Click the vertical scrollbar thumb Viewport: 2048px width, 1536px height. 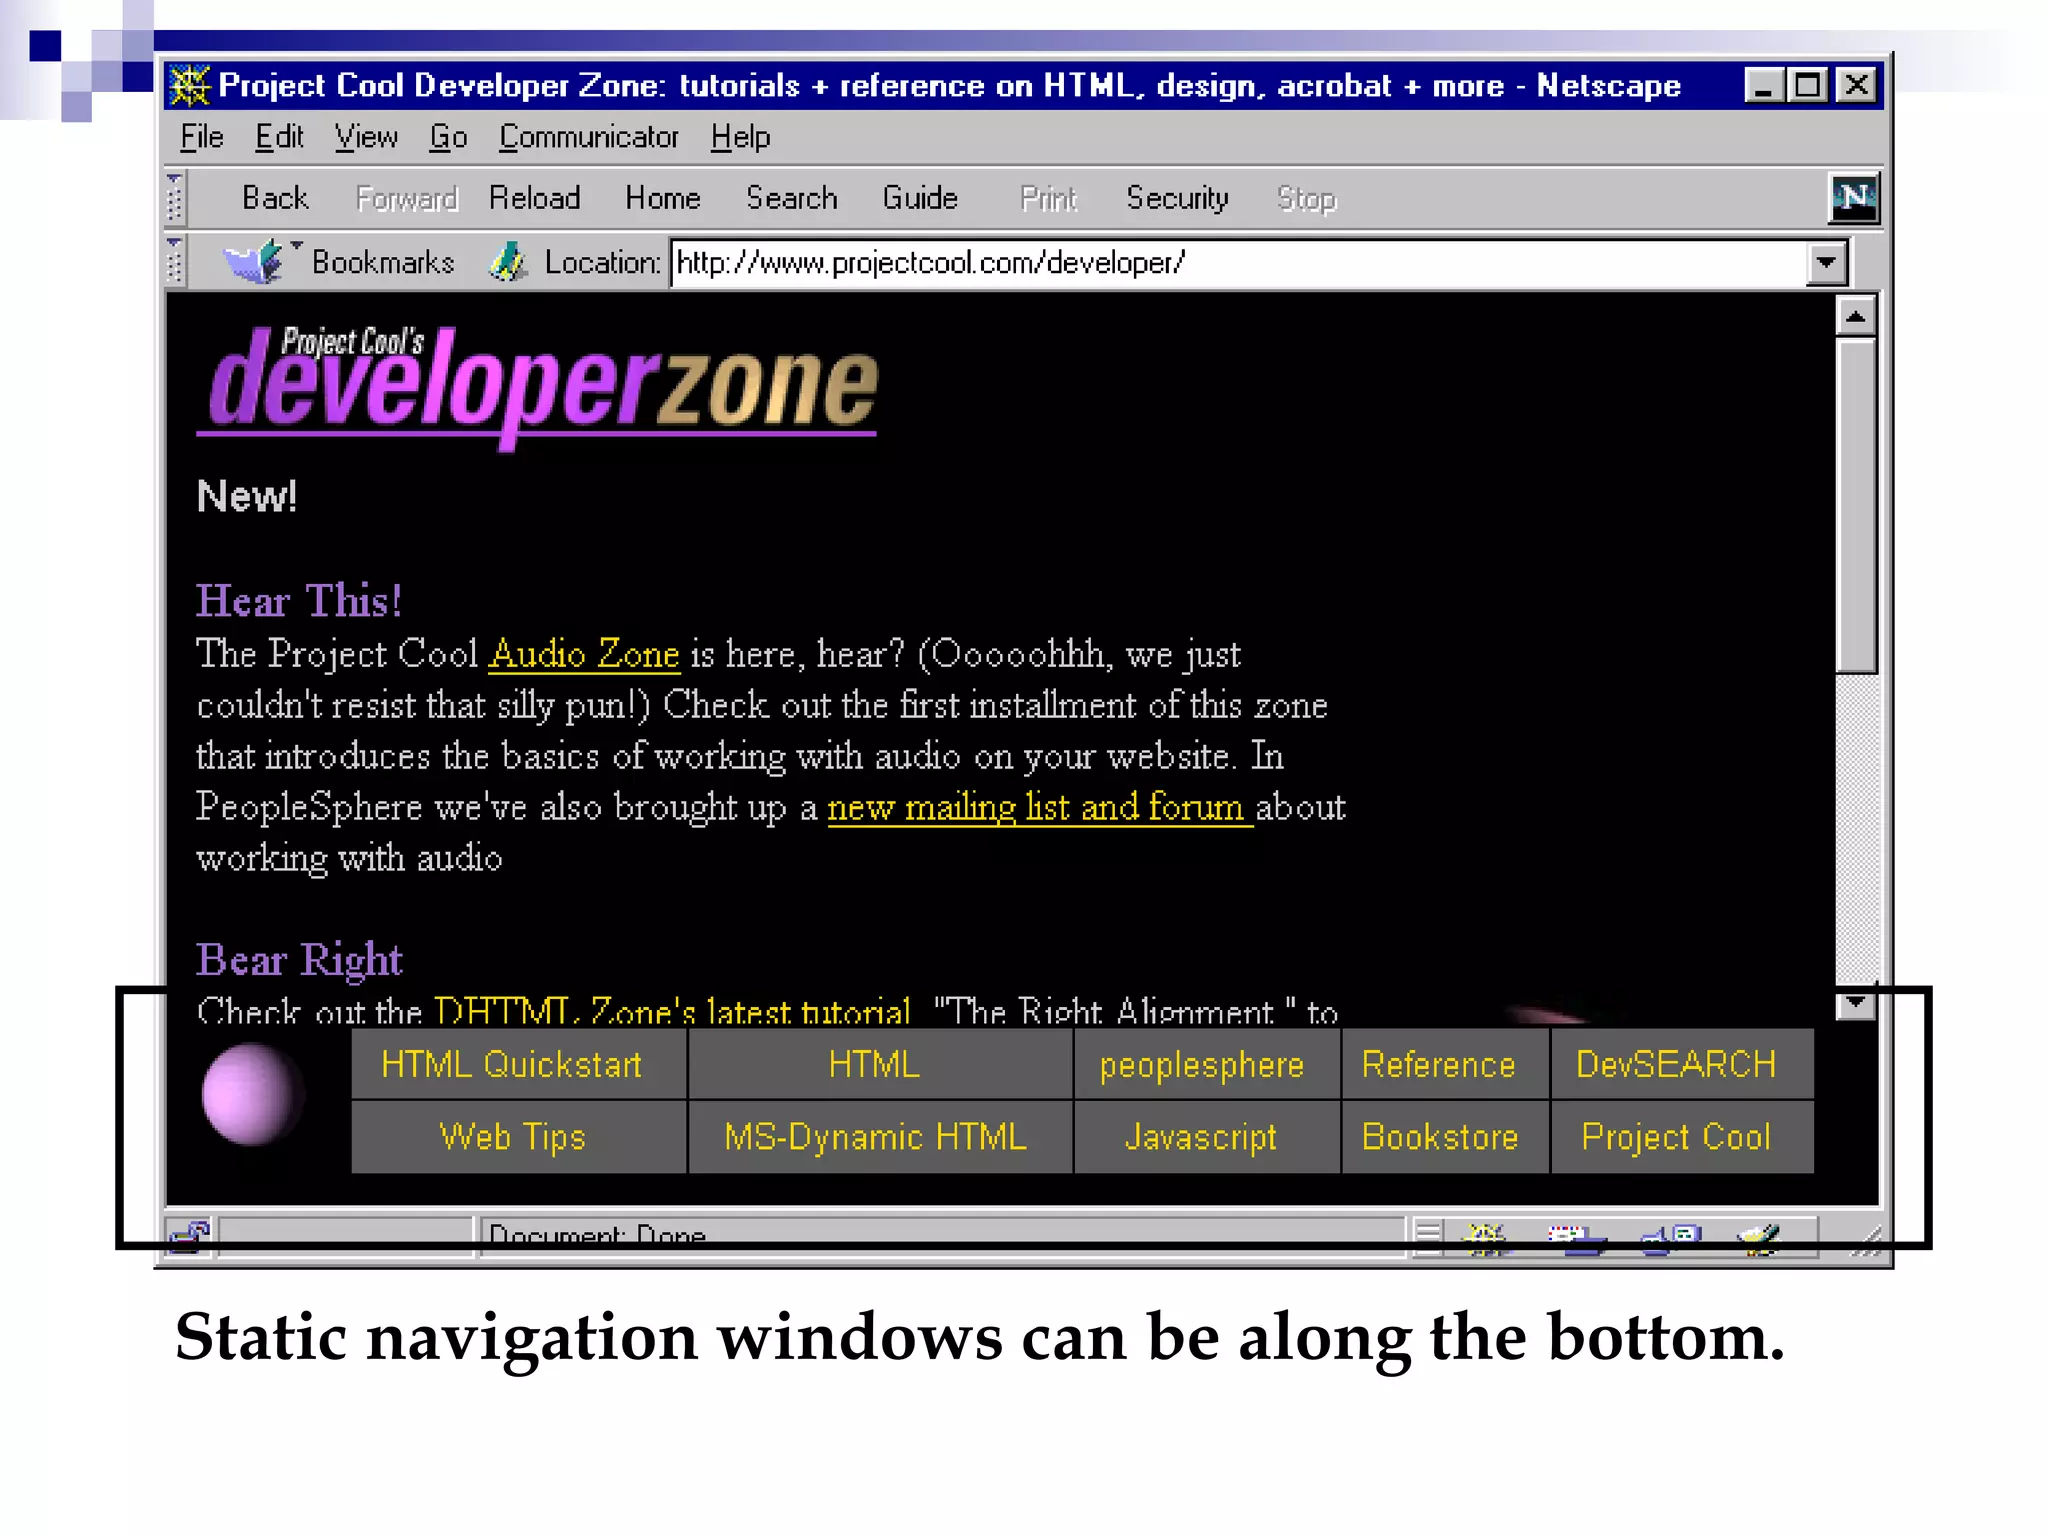tap(1856, 505)
